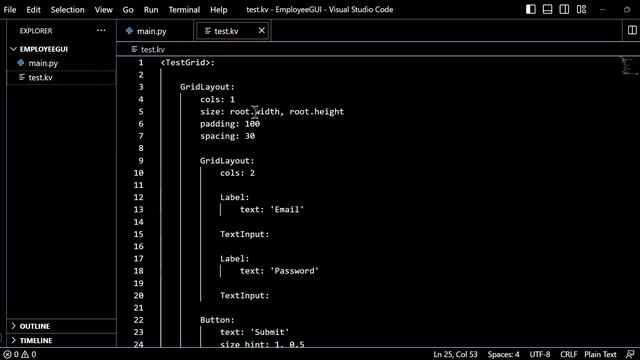Click line number 9 in gutter
This screenshot has width=640, height=360.
[141, 160]
